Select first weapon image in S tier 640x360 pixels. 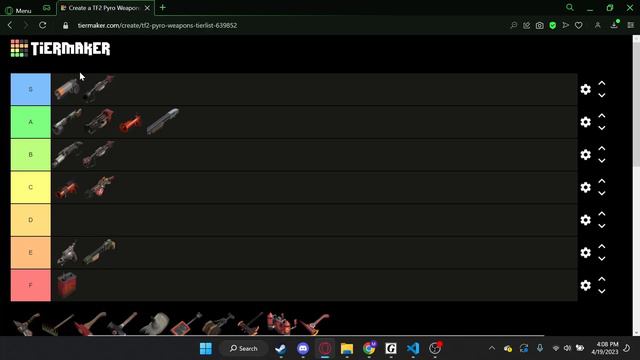[x=67, y=89]
